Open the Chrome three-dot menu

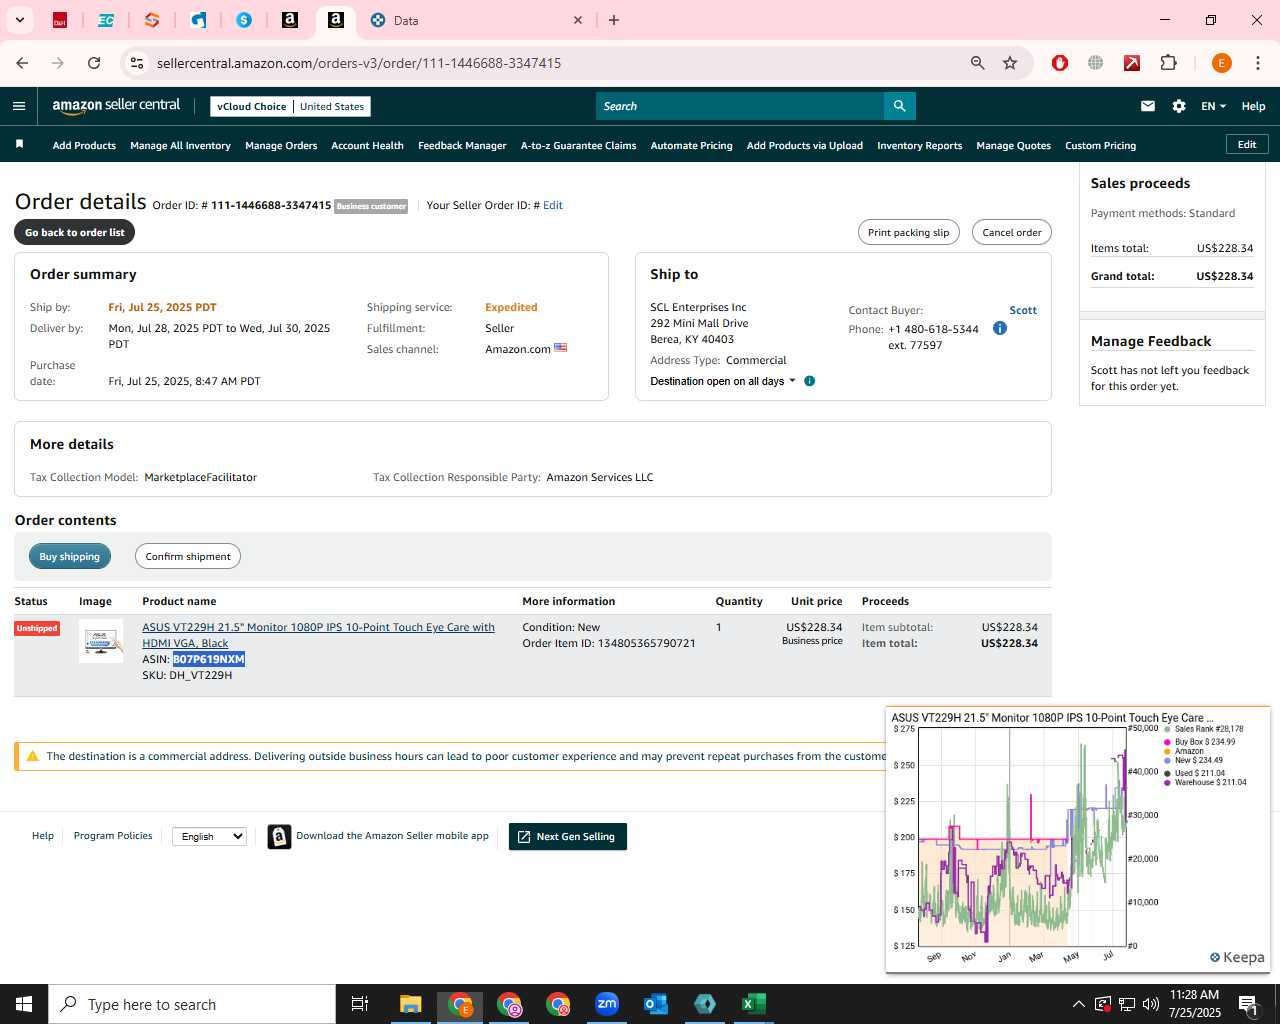coord(1257,63)
